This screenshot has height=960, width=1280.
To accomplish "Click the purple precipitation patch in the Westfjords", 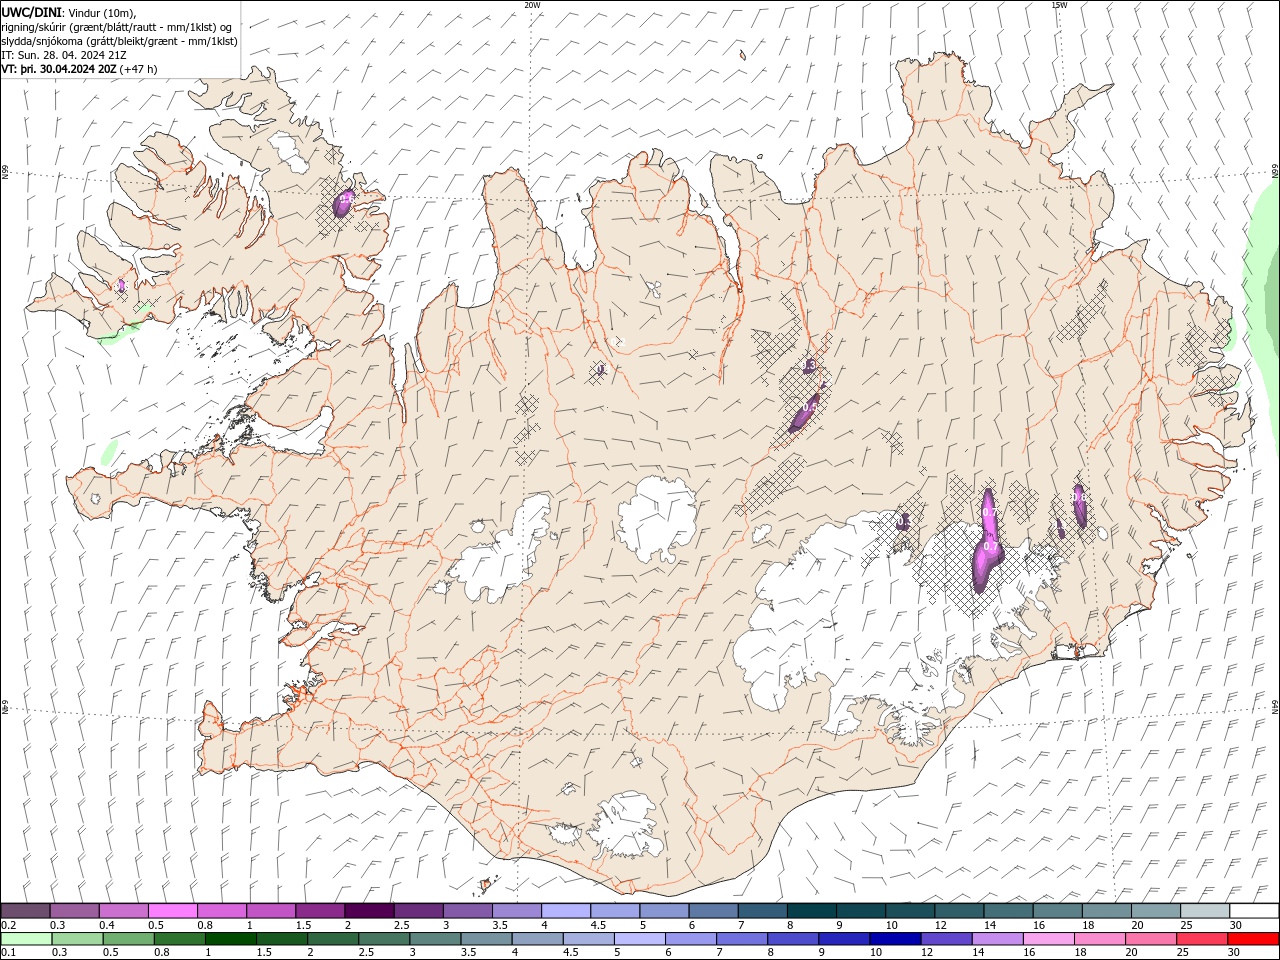I will click(344, 202).
